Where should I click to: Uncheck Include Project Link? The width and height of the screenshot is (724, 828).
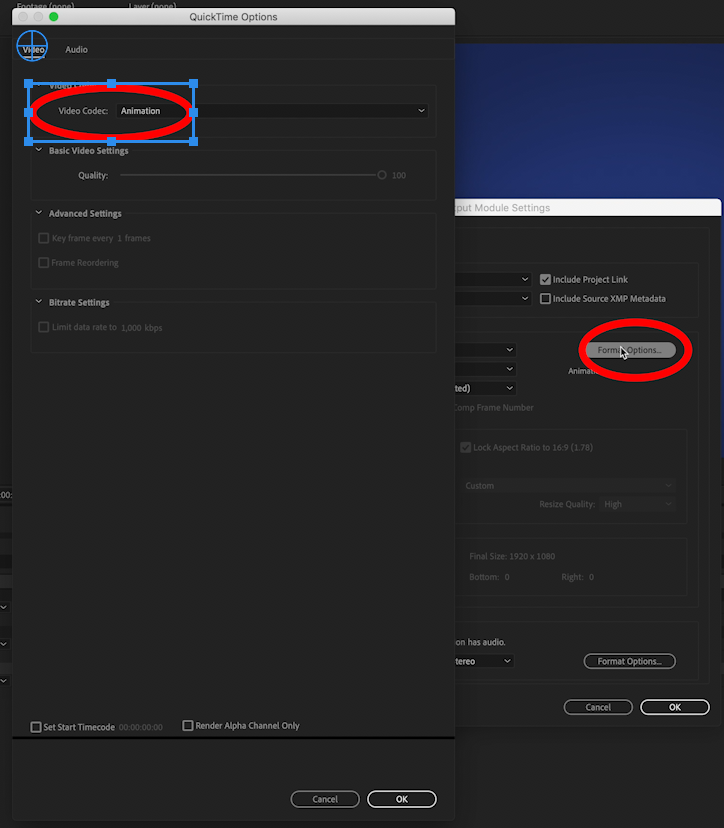click(x=545, y=280)
